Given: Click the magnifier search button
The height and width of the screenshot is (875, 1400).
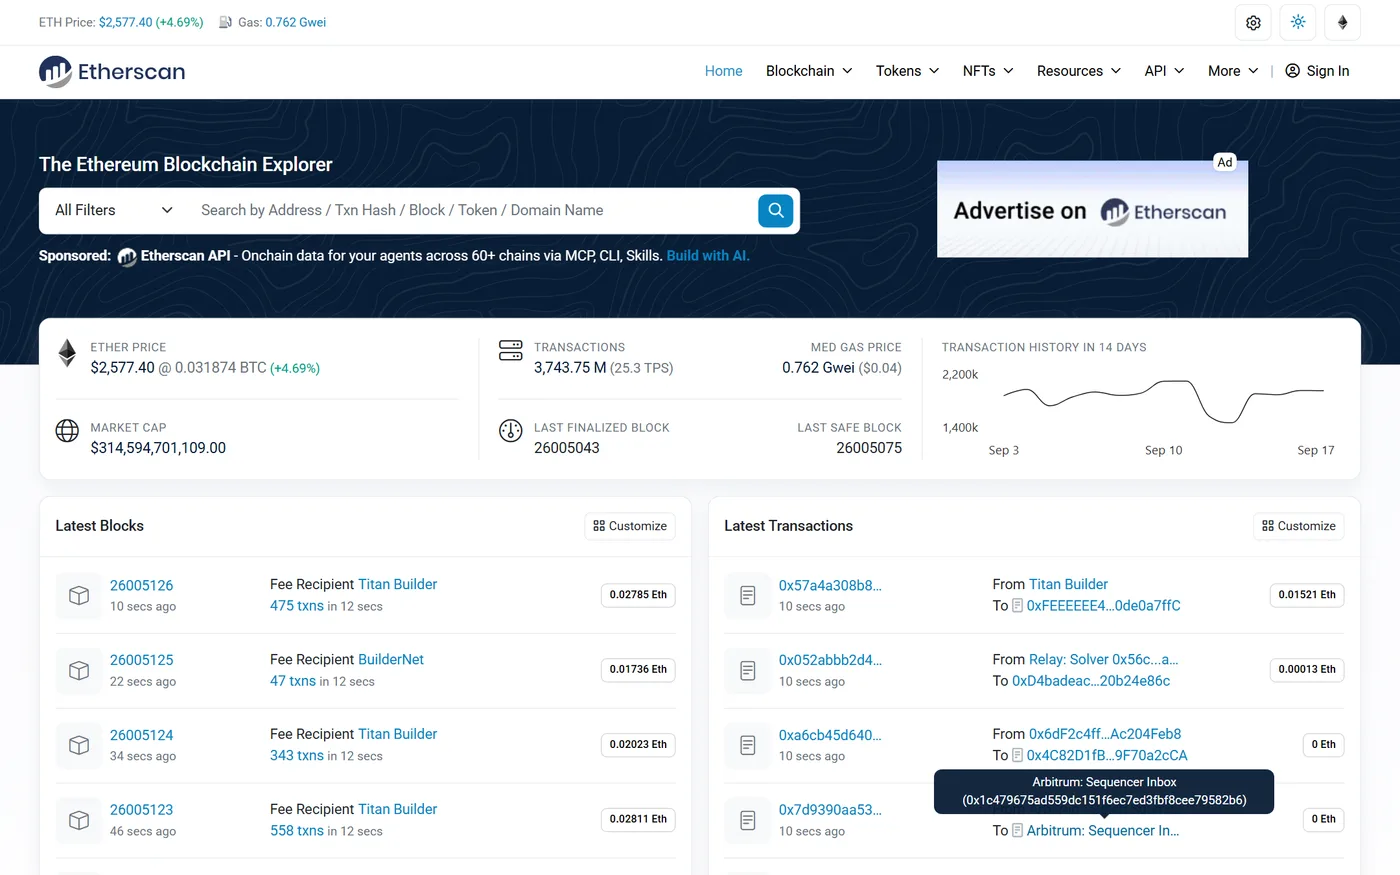Looking at the screenshot, I should pyautogui.click(x=776, y=210).
